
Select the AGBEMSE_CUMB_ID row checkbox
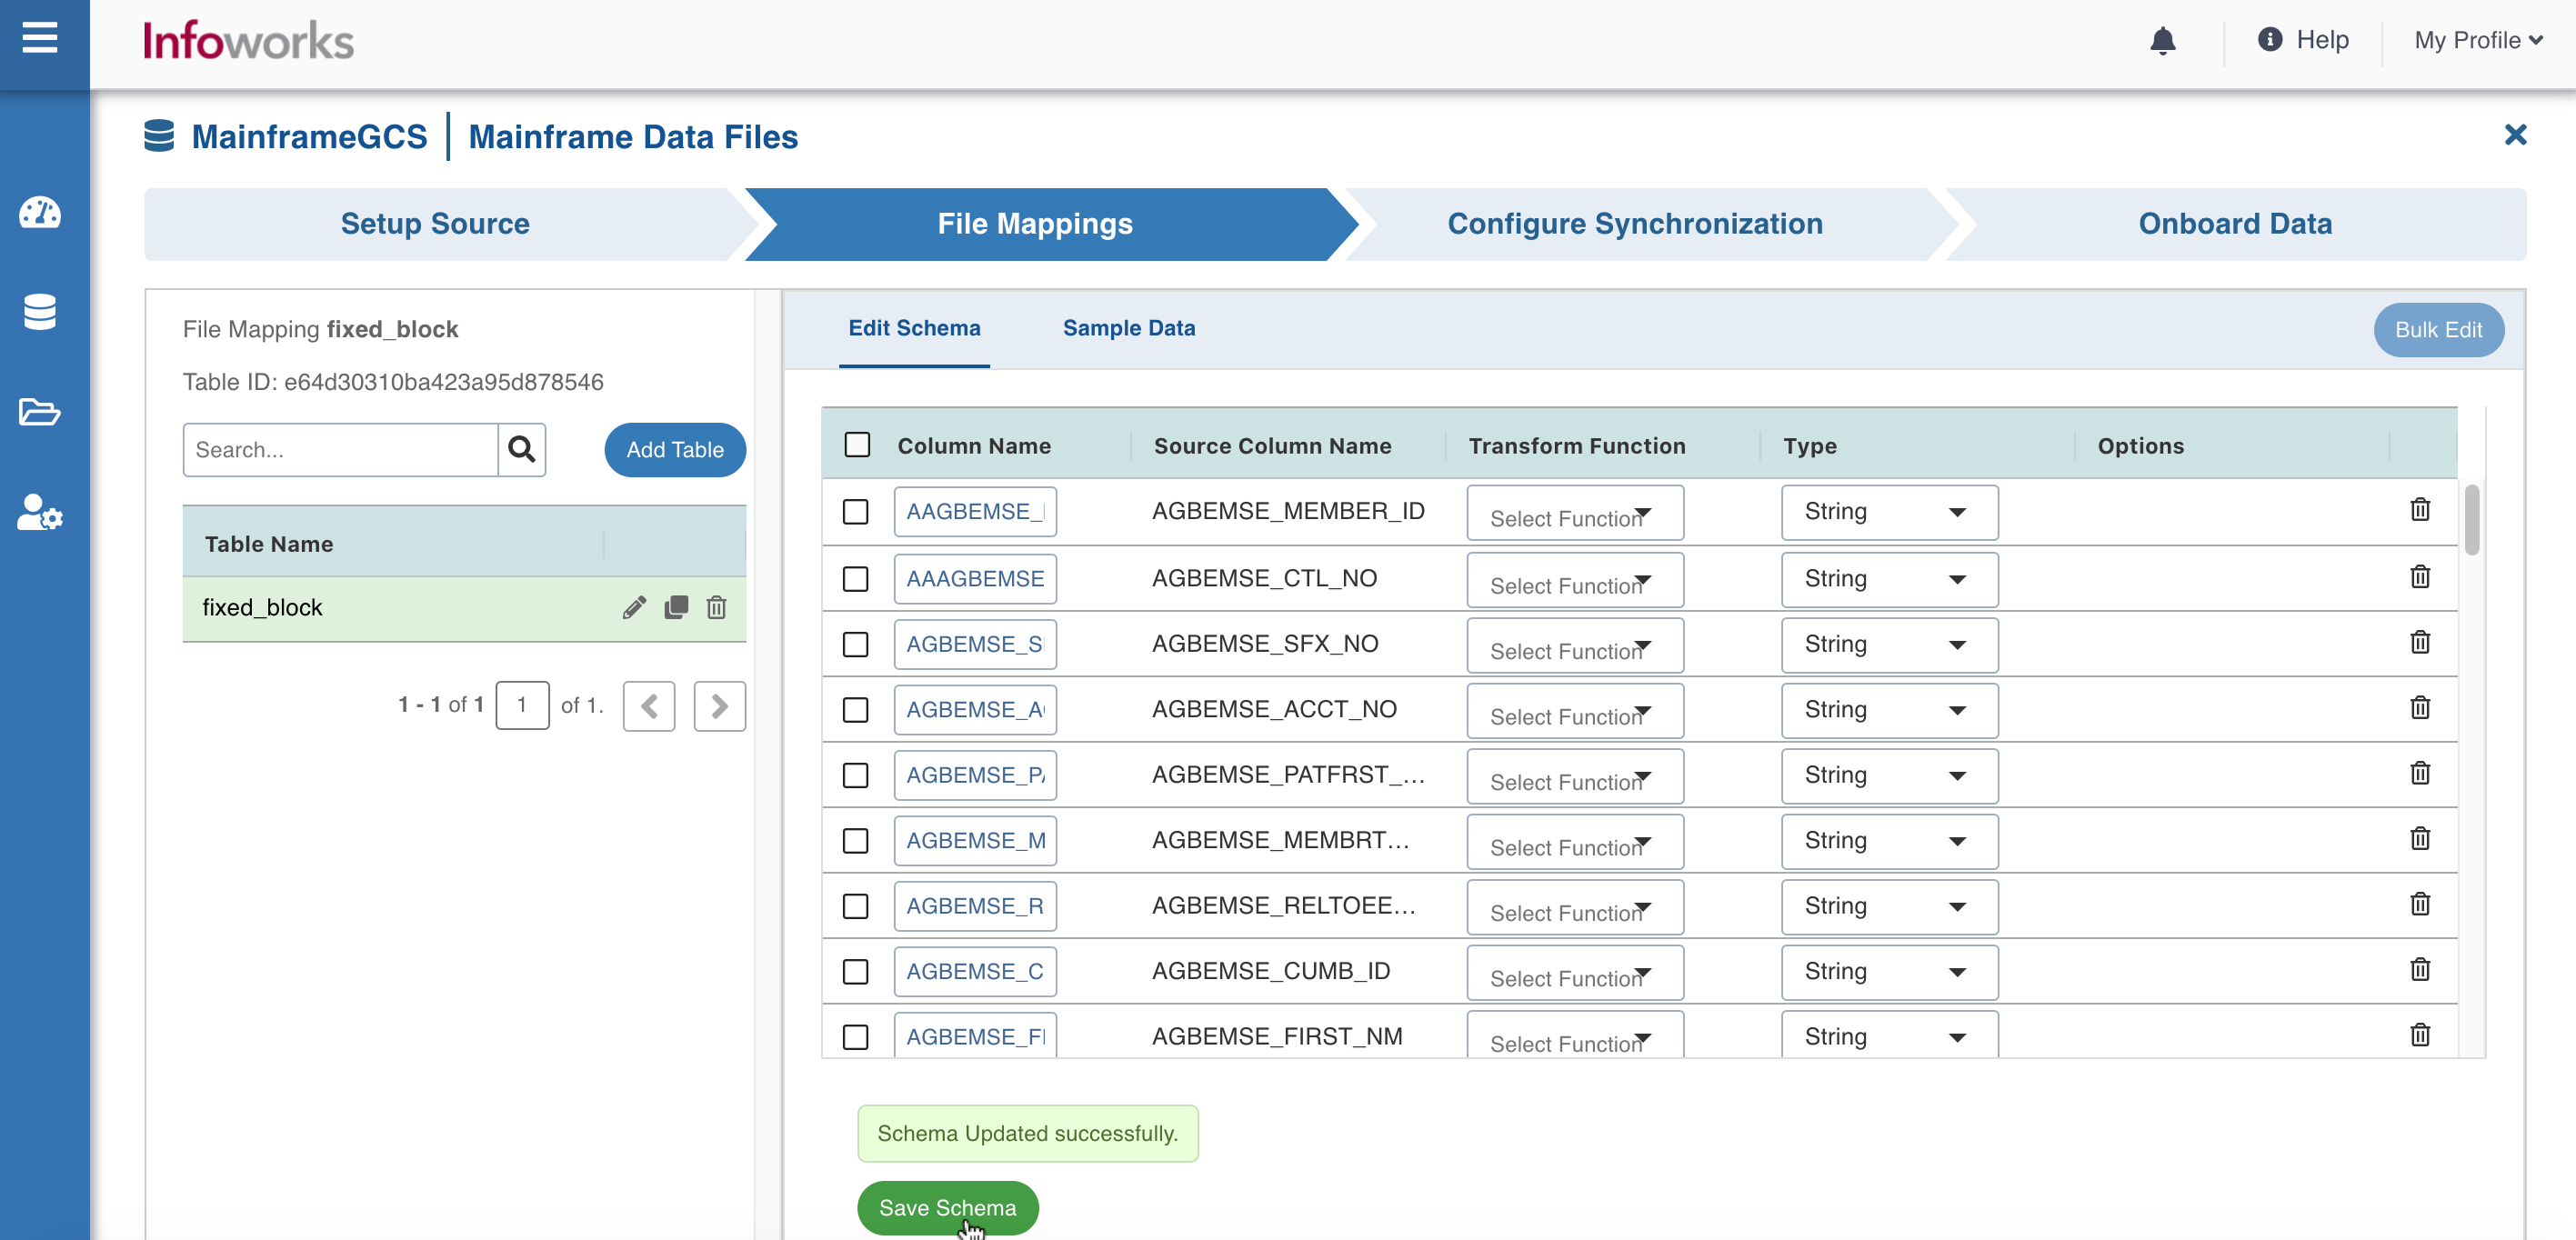click(855, 971)
